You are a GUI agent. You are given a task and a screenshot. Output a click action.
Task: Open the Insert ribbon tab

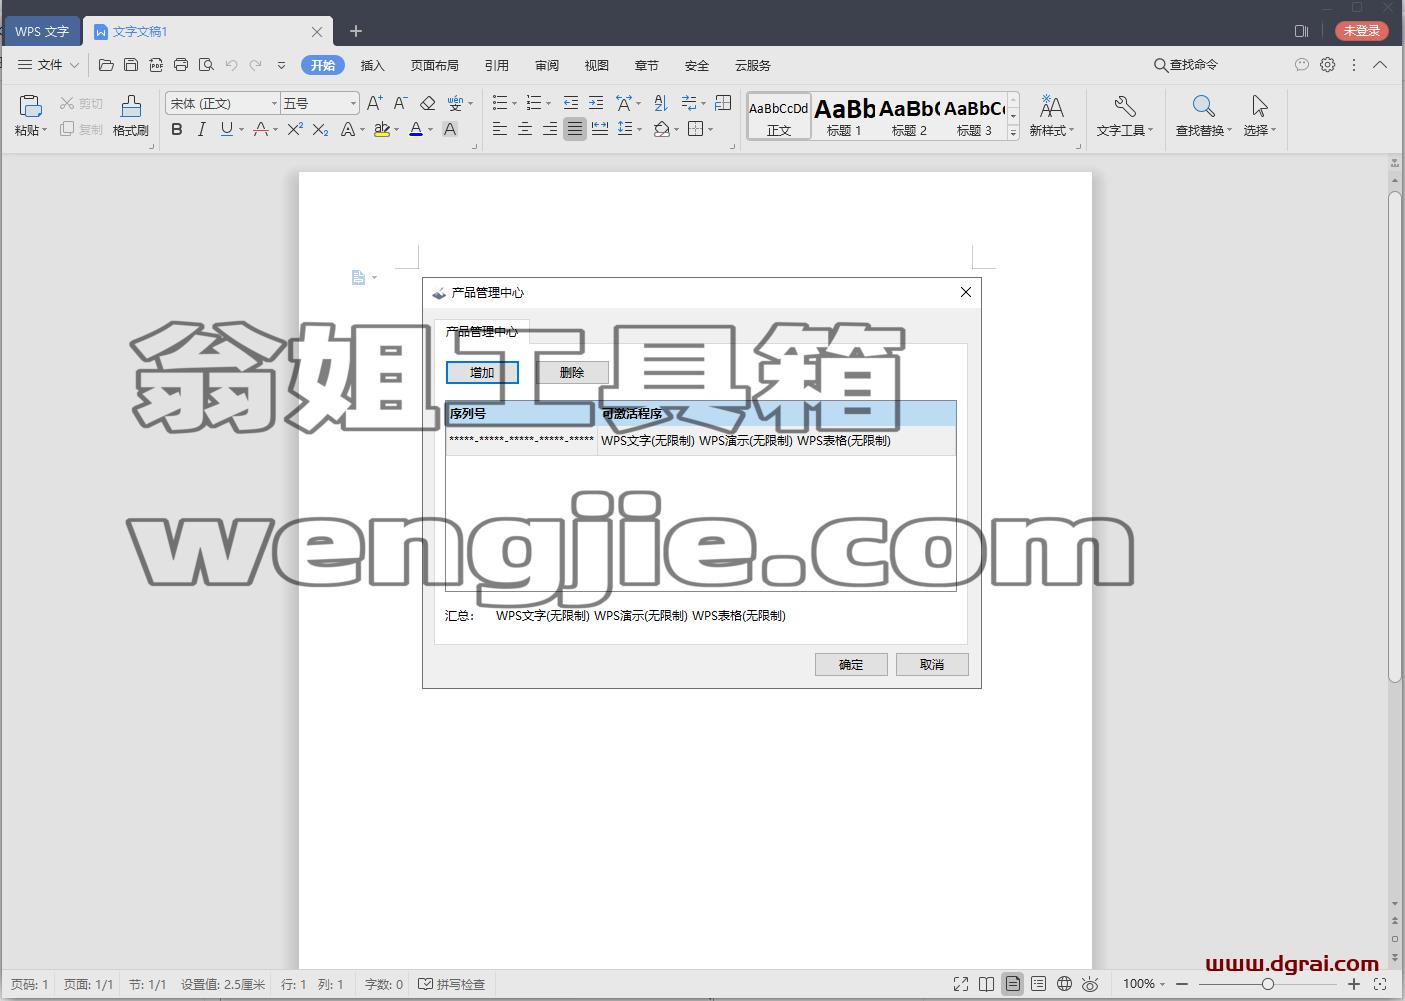pos(372,65)
